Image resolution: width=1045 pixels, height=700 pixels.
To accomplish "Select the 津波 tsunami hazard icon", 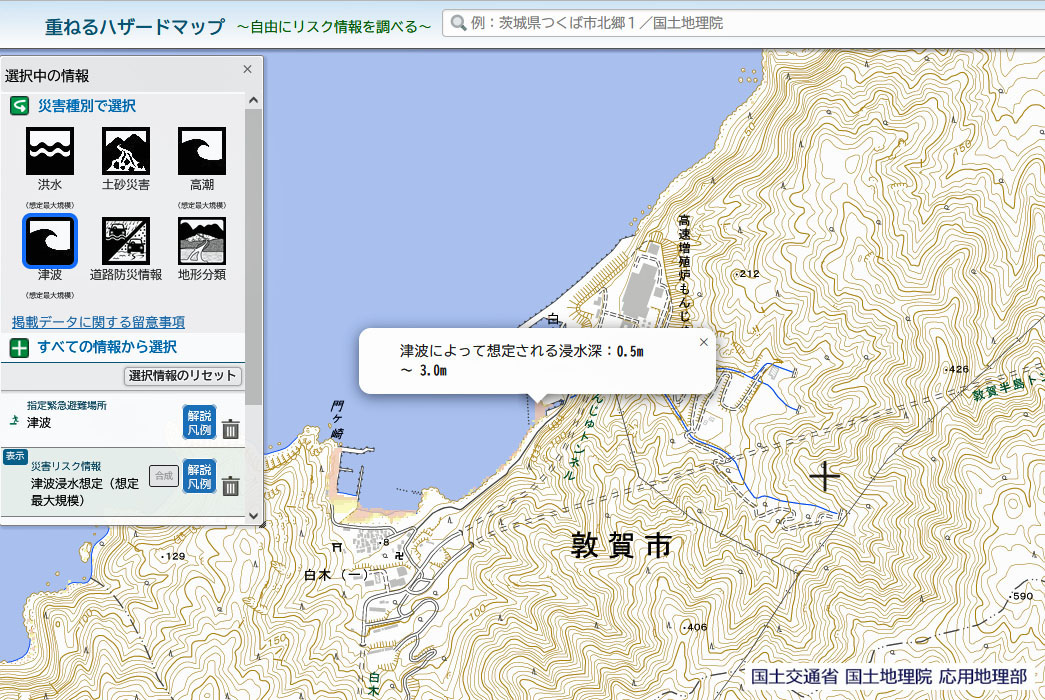I will tap(50, 242).
